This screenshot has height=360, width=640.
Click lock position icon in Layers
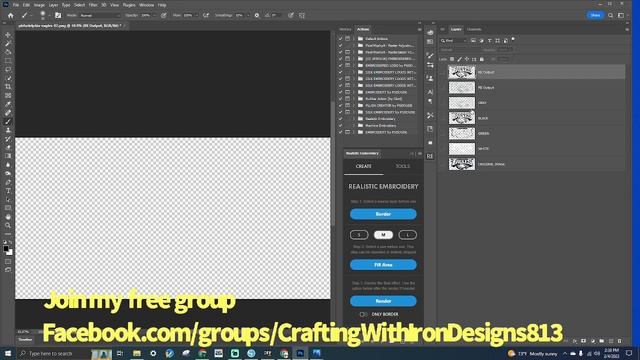pos(467,59)
